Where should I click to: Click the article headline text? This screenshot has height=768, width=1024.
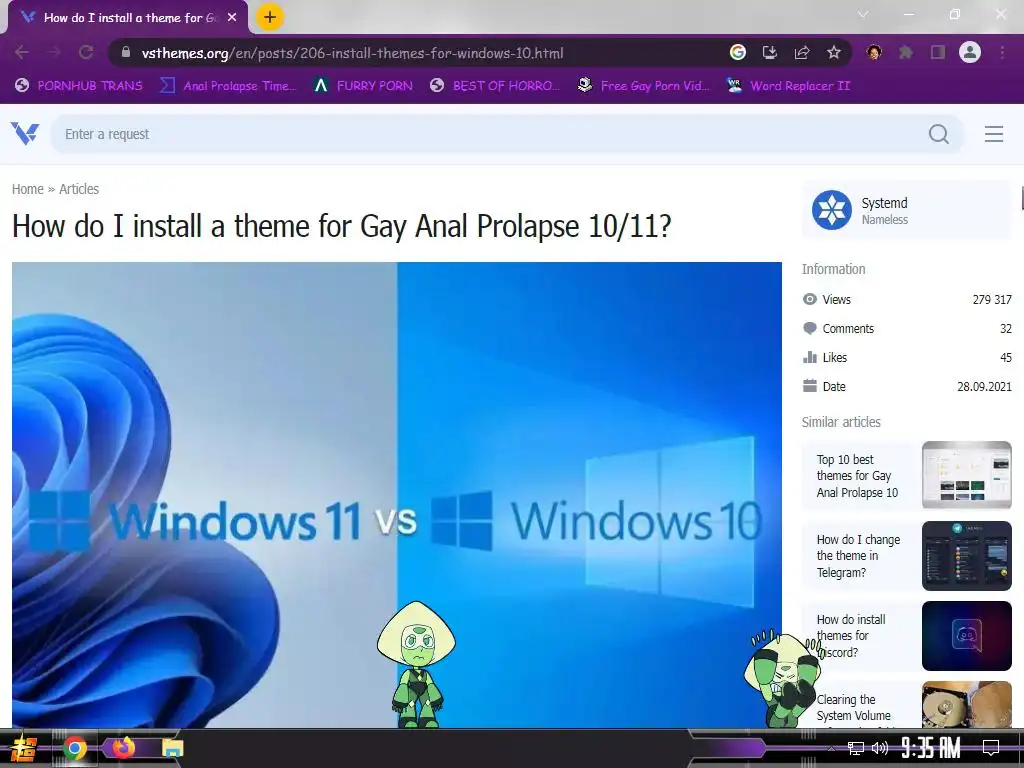(x=342, y=227)
